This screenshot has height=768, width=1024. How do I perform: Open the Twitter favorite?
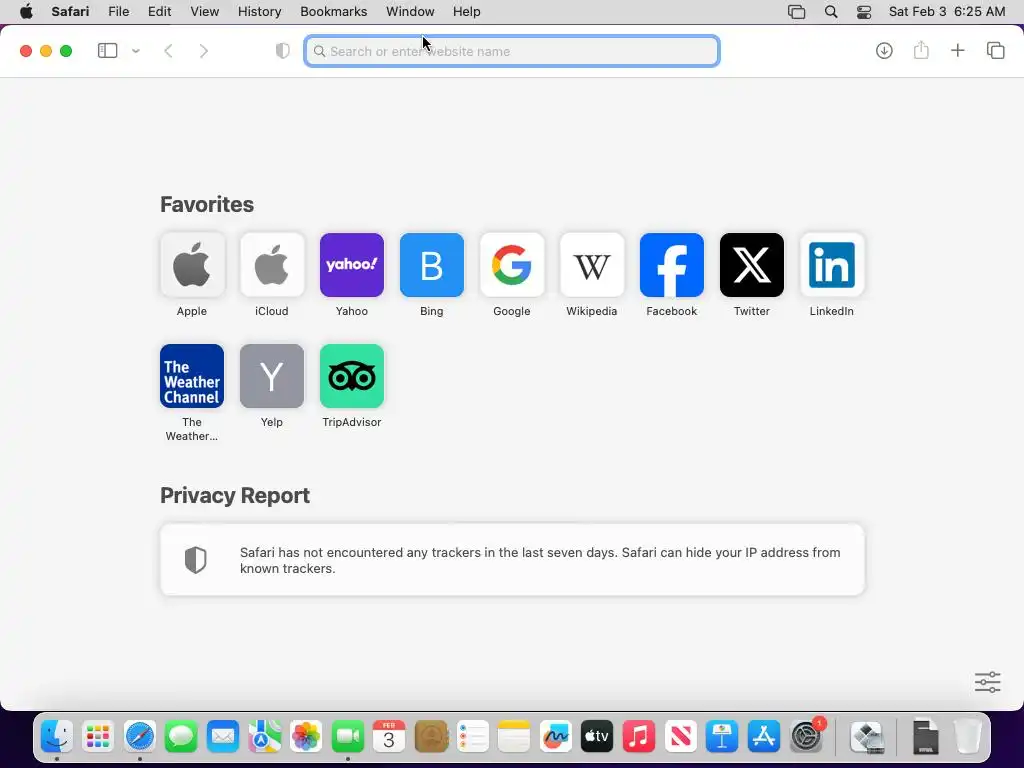[752, 265]
